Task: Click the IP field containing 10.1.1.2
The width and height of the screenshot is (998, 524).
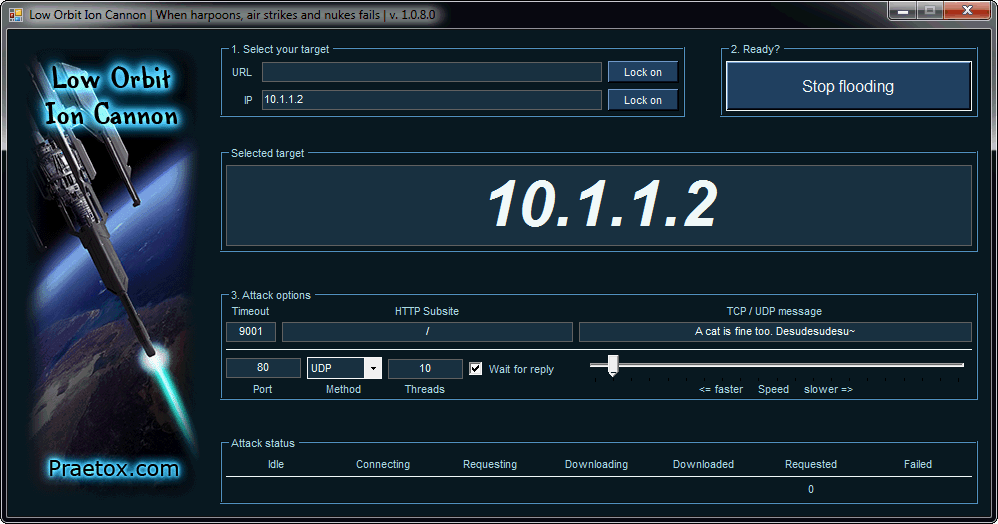Action: 432,100
